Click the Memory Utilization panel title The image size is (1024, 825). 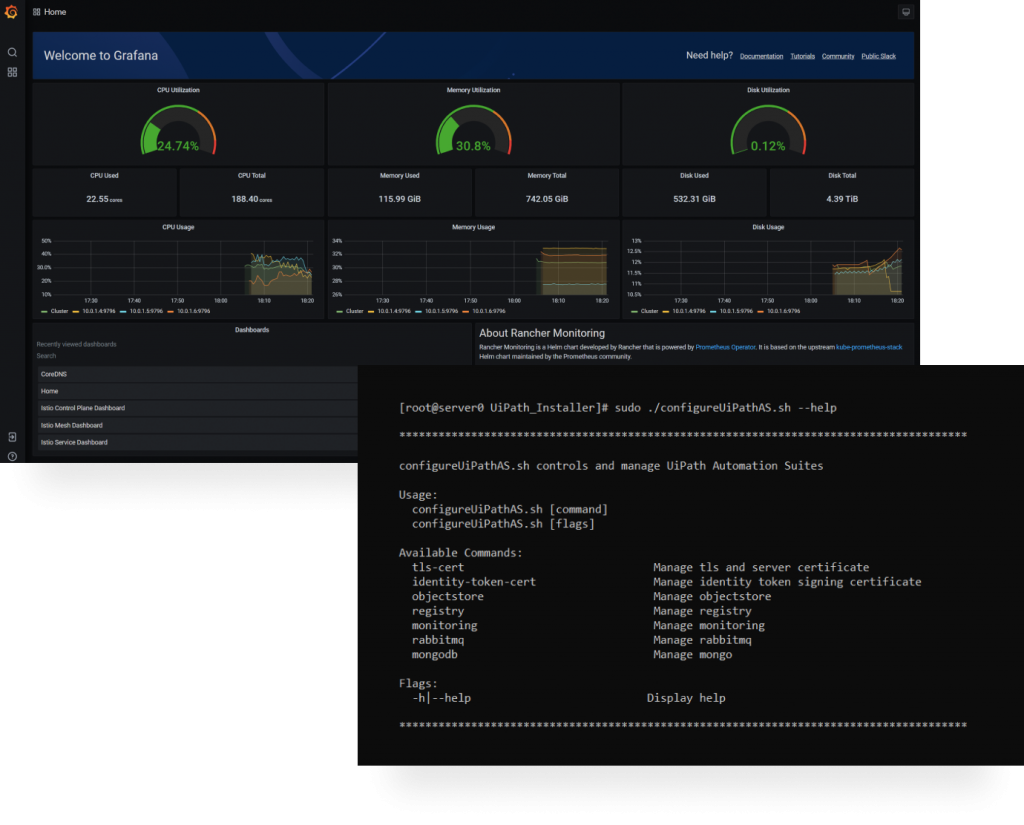(473, 90)
